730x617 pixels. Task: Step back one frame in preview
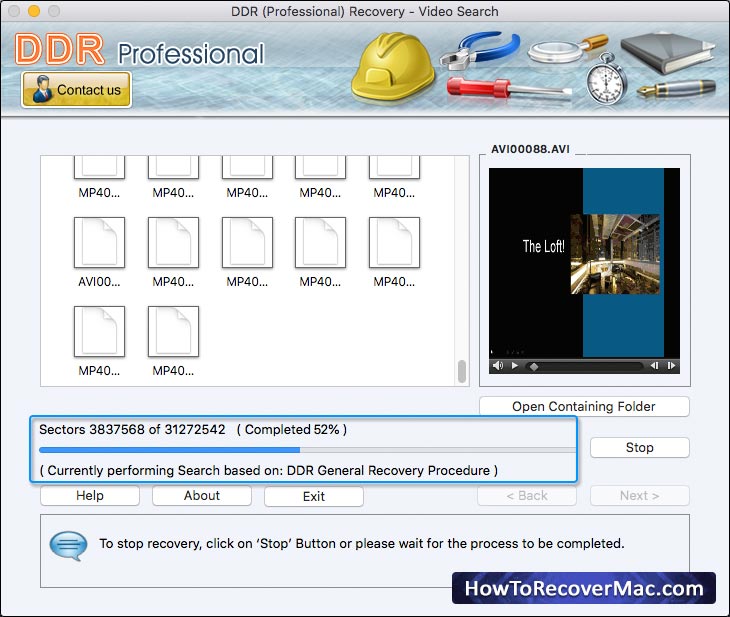click(x=655, y=366)
